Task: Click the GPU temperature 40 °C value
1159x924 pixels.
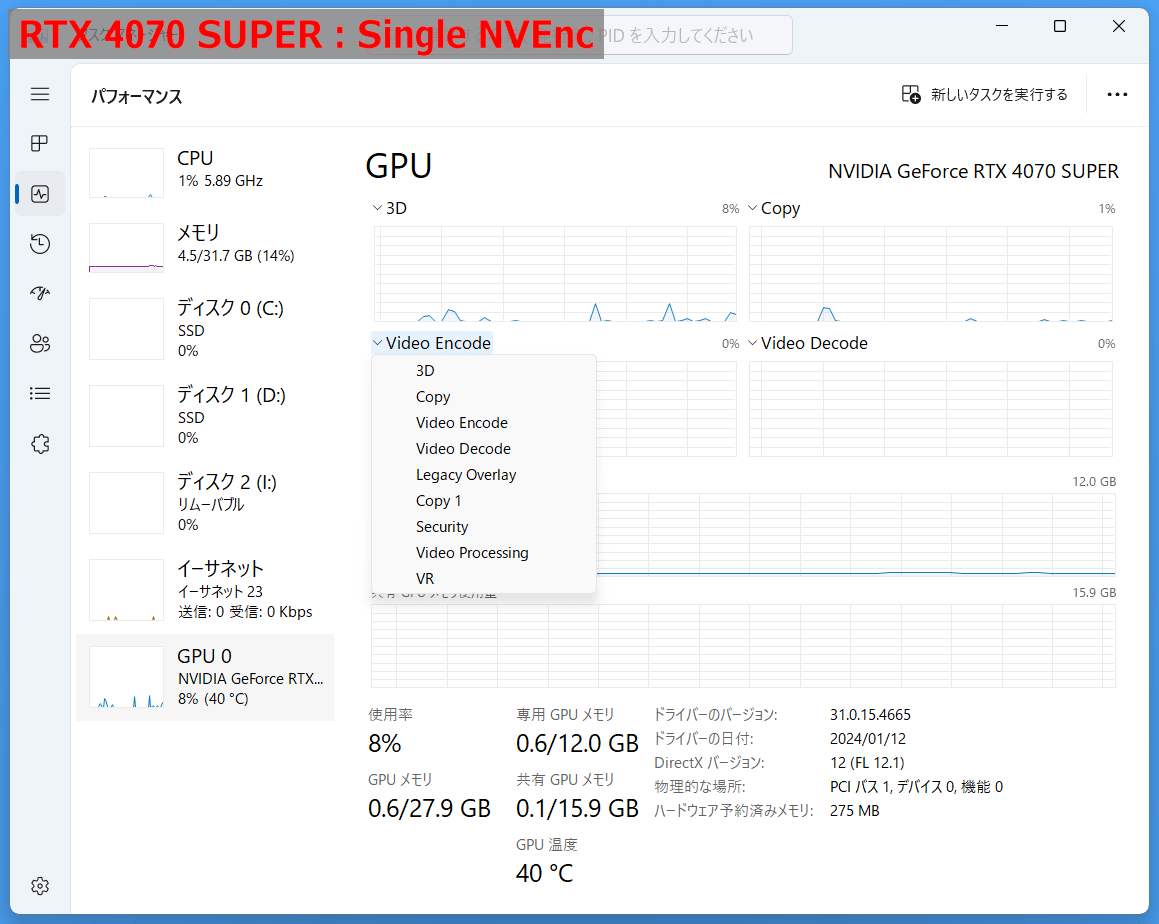Action: pos(544,874)
